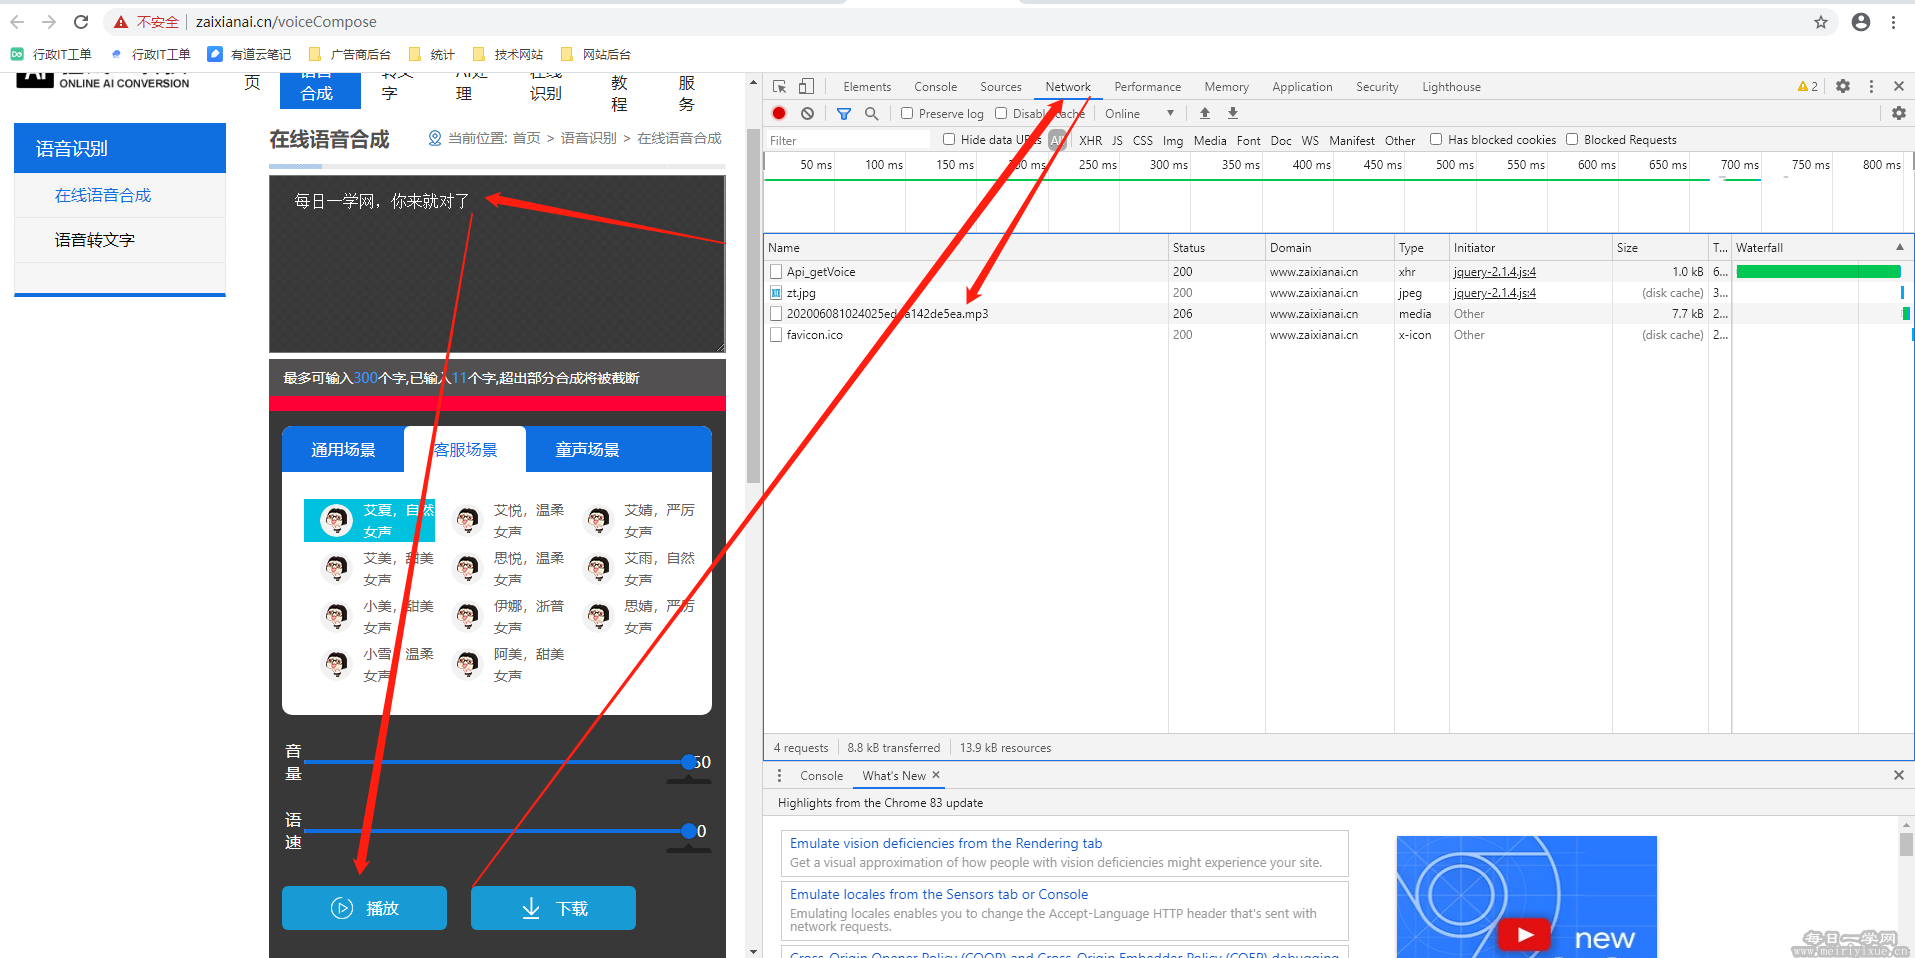The width and height of the screenshot is (1915, 958).
Task: Reload the page with refresh icon
Action: click(81, 22)
